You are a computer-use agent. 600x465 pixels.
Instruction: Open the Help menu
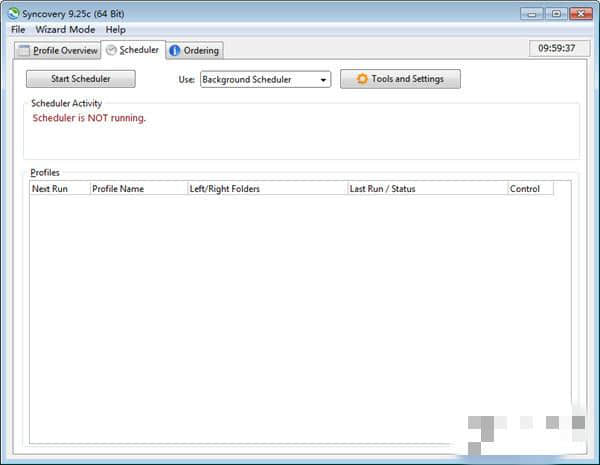coord(116,29)
